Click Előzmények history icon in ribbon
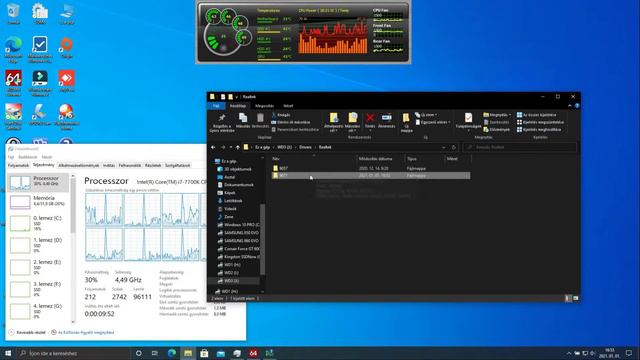The width and height of the screenshot is (640, 360). [496, 130]
